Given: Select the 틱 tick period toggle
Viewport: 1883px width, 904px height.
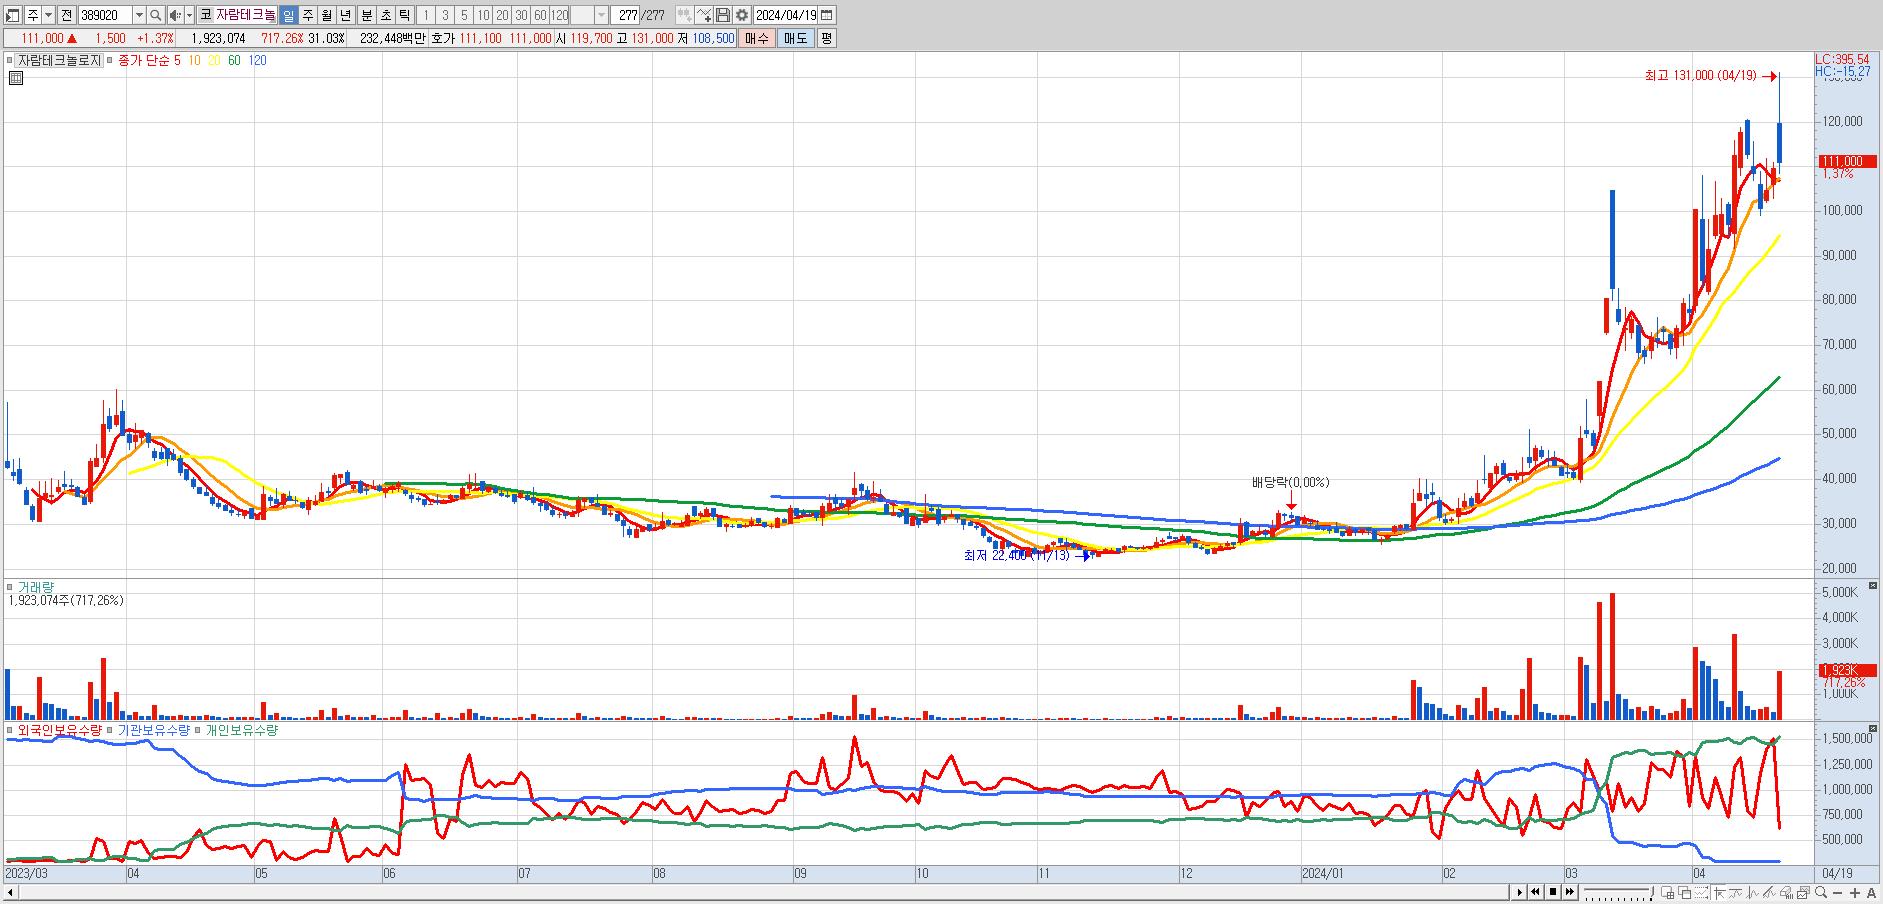Looking at the screenshot, I should (404, 15).
